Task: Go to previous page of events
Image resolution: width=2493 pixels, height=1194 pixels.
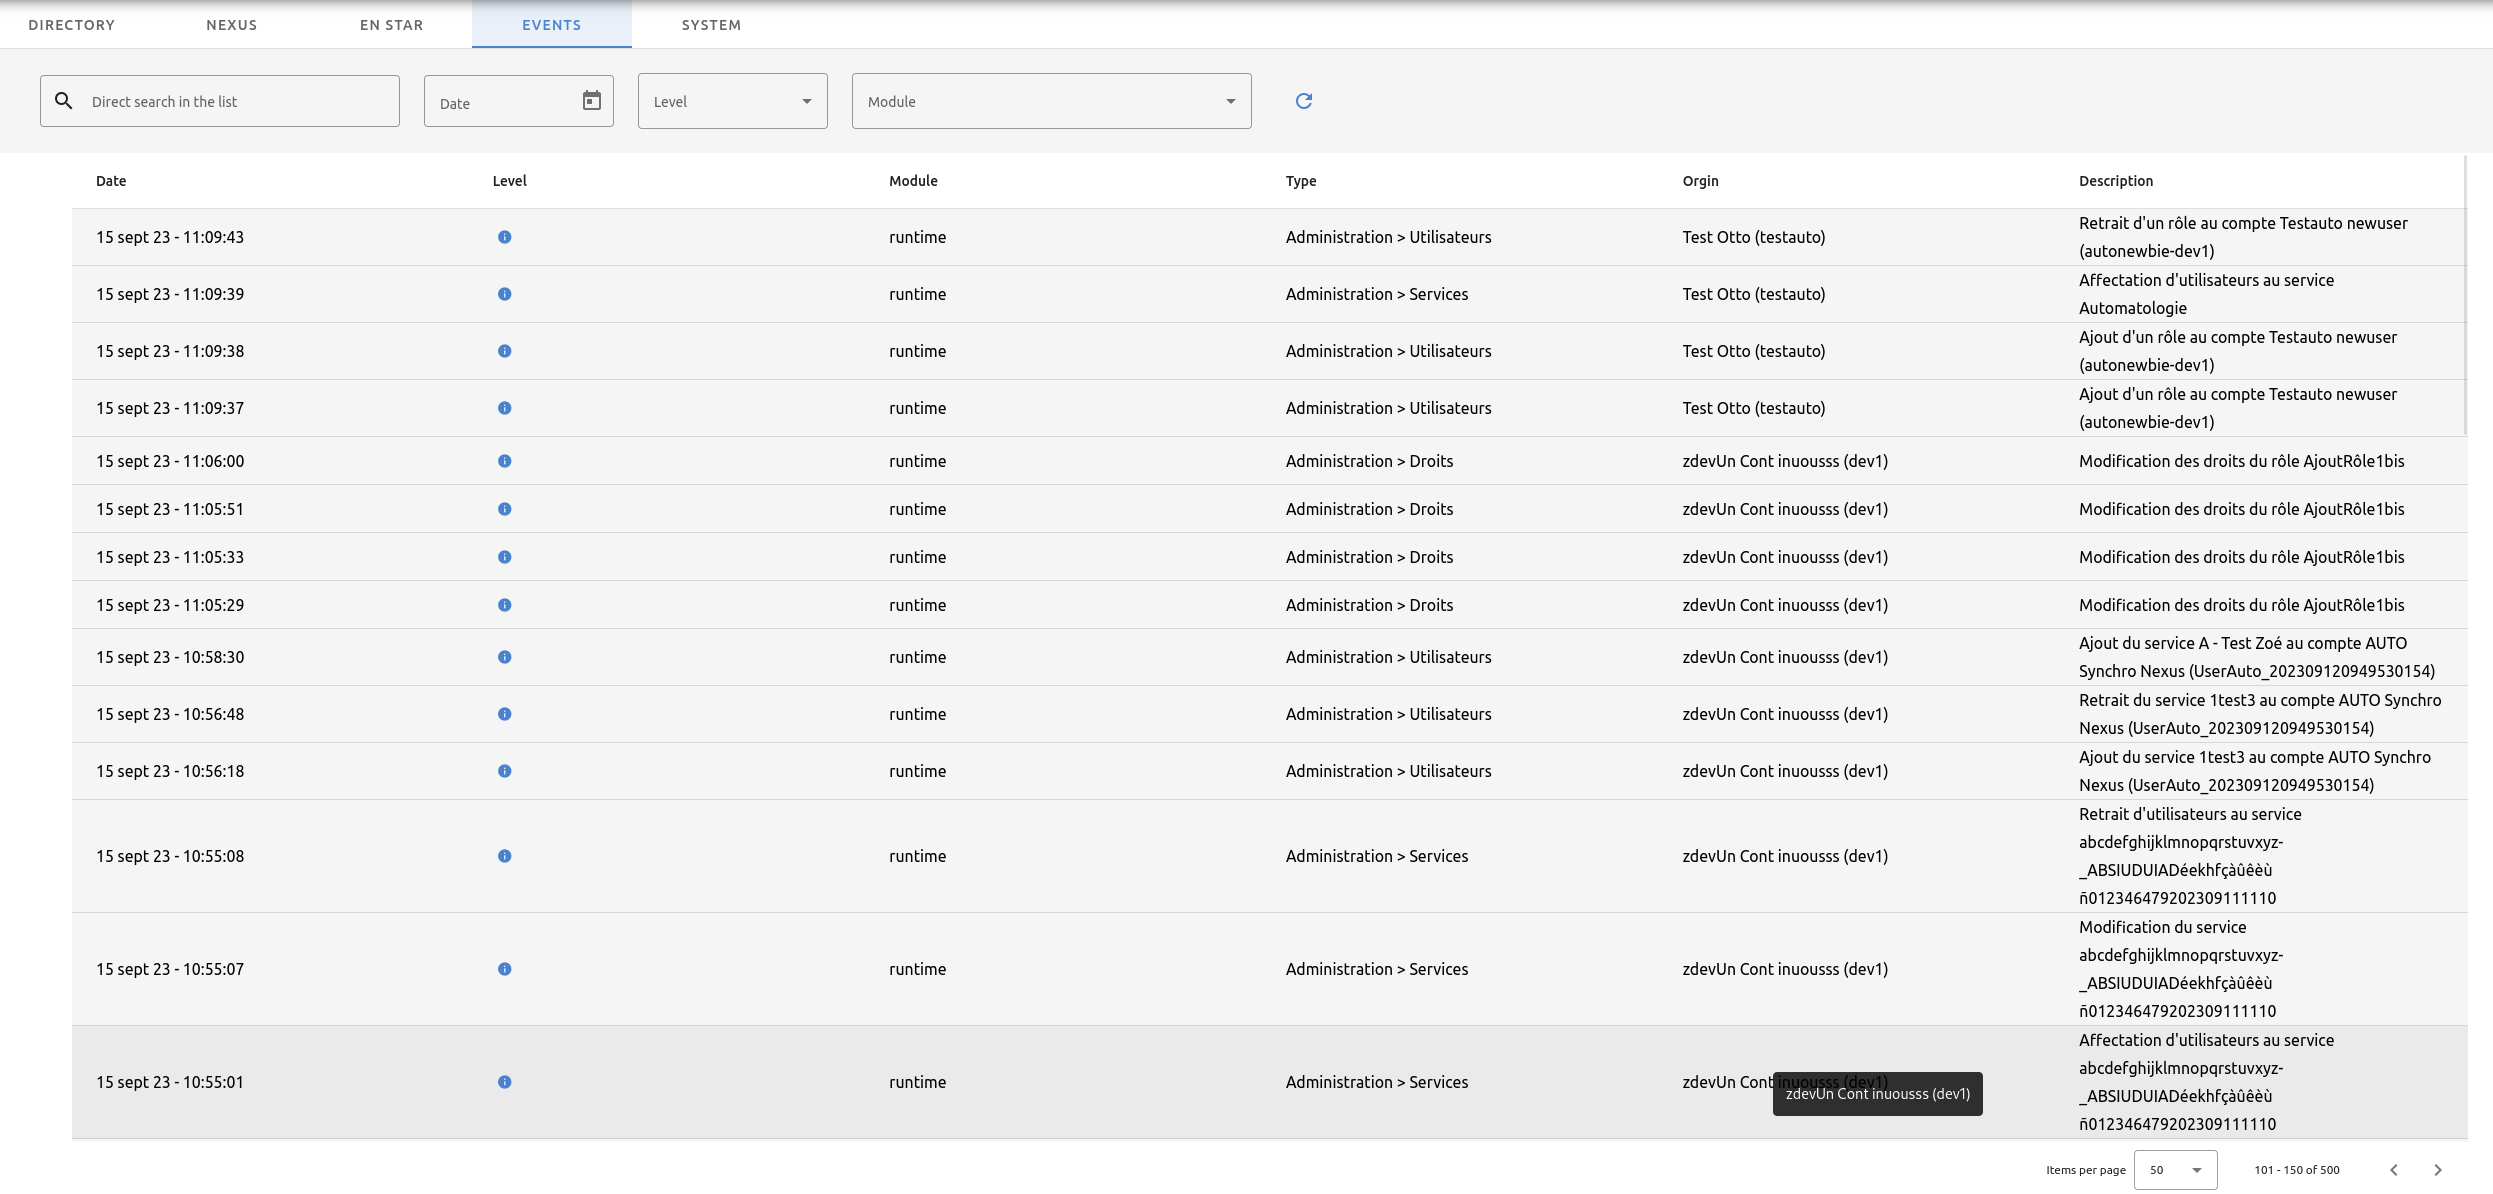Action: pyautogui.click(x=2394, y=1170)
